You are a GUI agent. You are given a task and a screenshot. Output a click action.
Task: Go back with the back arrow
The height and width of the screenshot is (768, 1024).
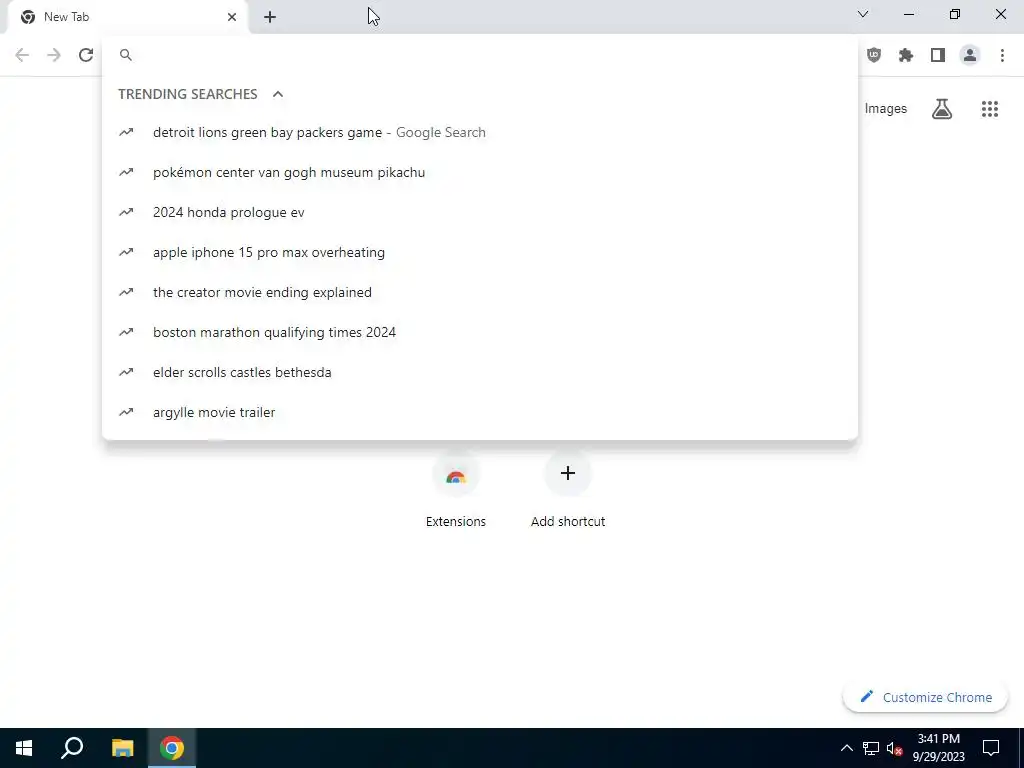tap(22, 55)
